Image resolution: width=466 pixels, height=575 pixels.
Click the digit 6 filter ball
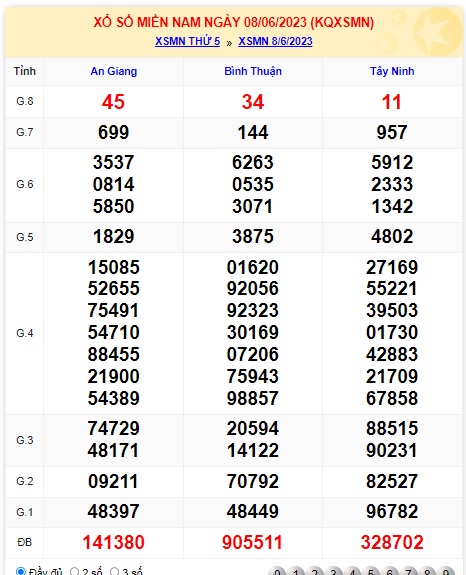(390, 571)
